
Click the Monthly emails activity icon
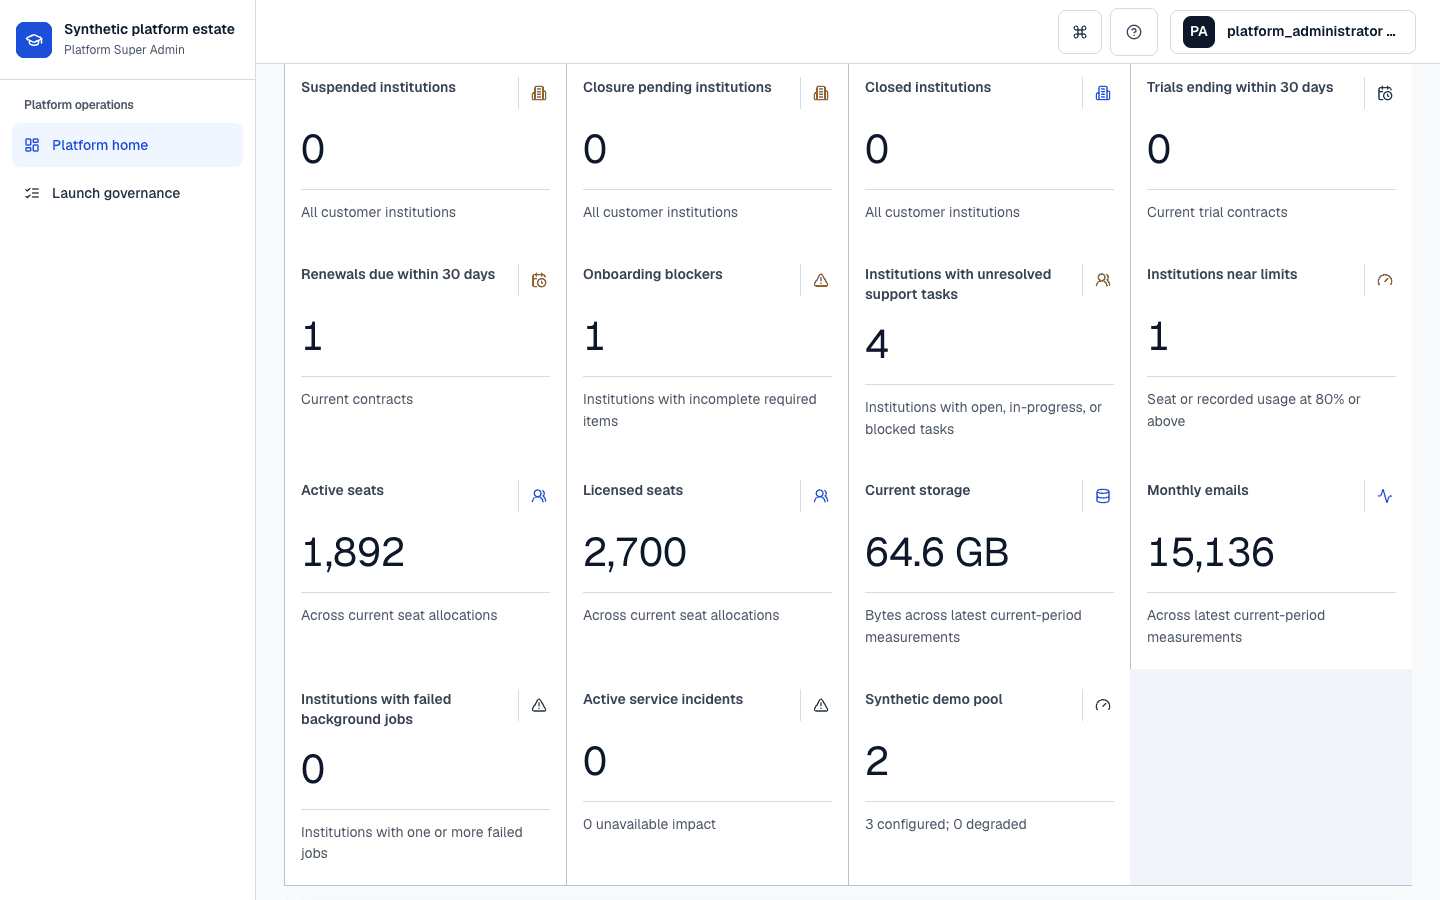(1385, 496)
